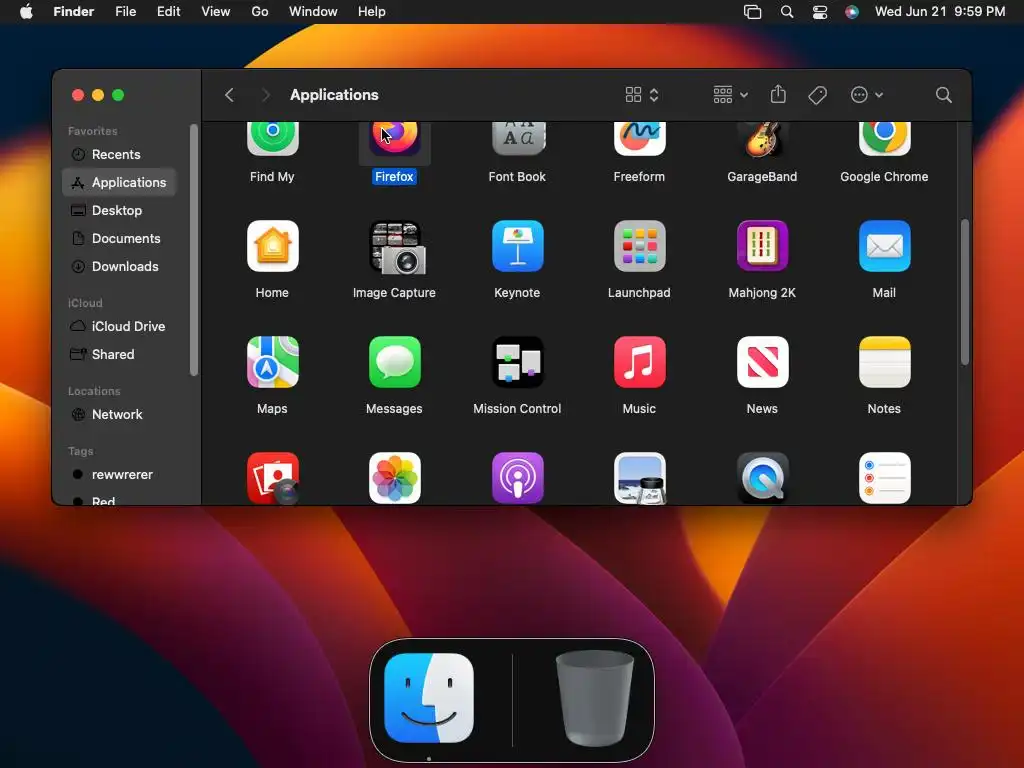Open the Action ellipsis menu dropdown

(867, 95)
